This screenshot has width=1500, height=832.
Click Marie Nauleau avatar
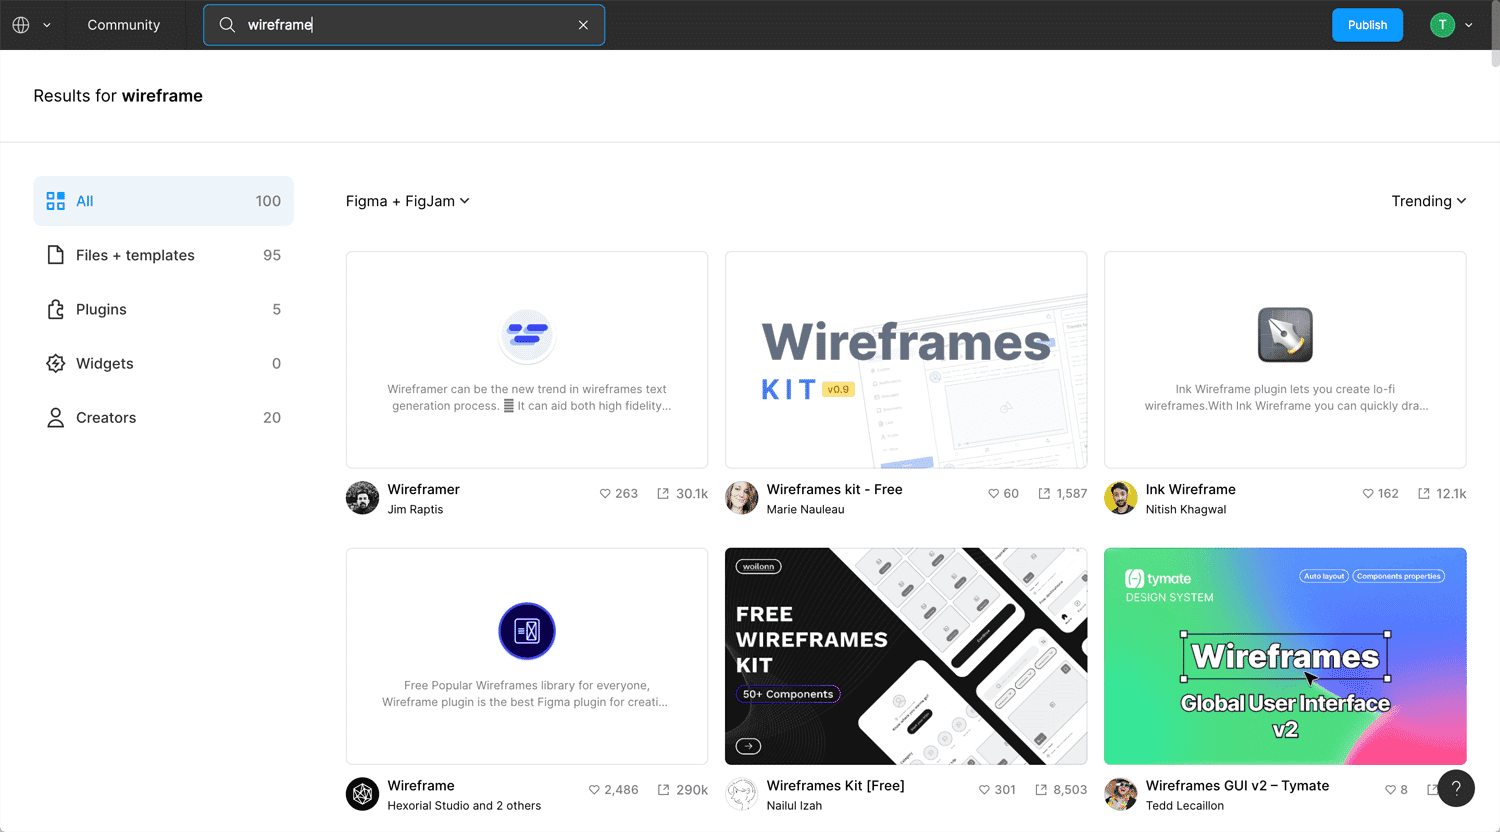click(741, 498)
